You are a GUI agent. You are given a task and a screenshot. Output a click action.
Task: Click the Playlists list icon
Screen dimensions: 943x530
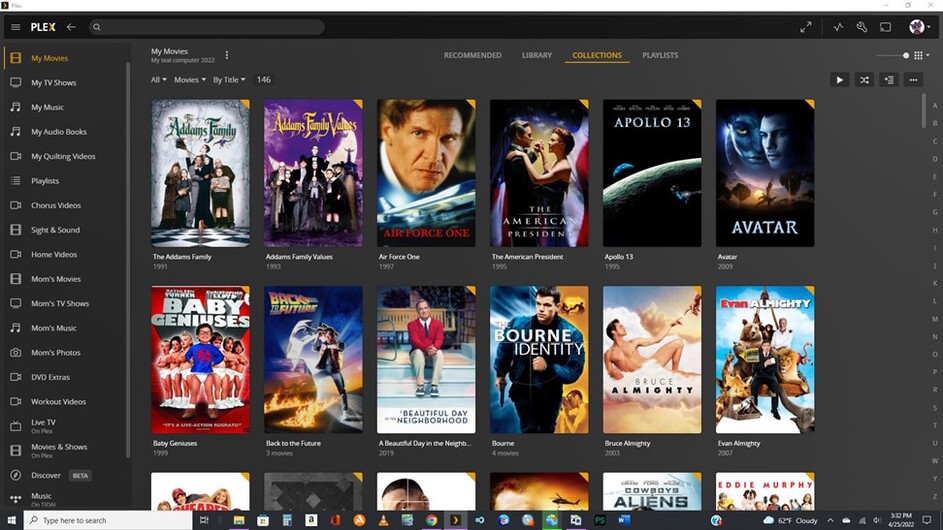(16, 180)
